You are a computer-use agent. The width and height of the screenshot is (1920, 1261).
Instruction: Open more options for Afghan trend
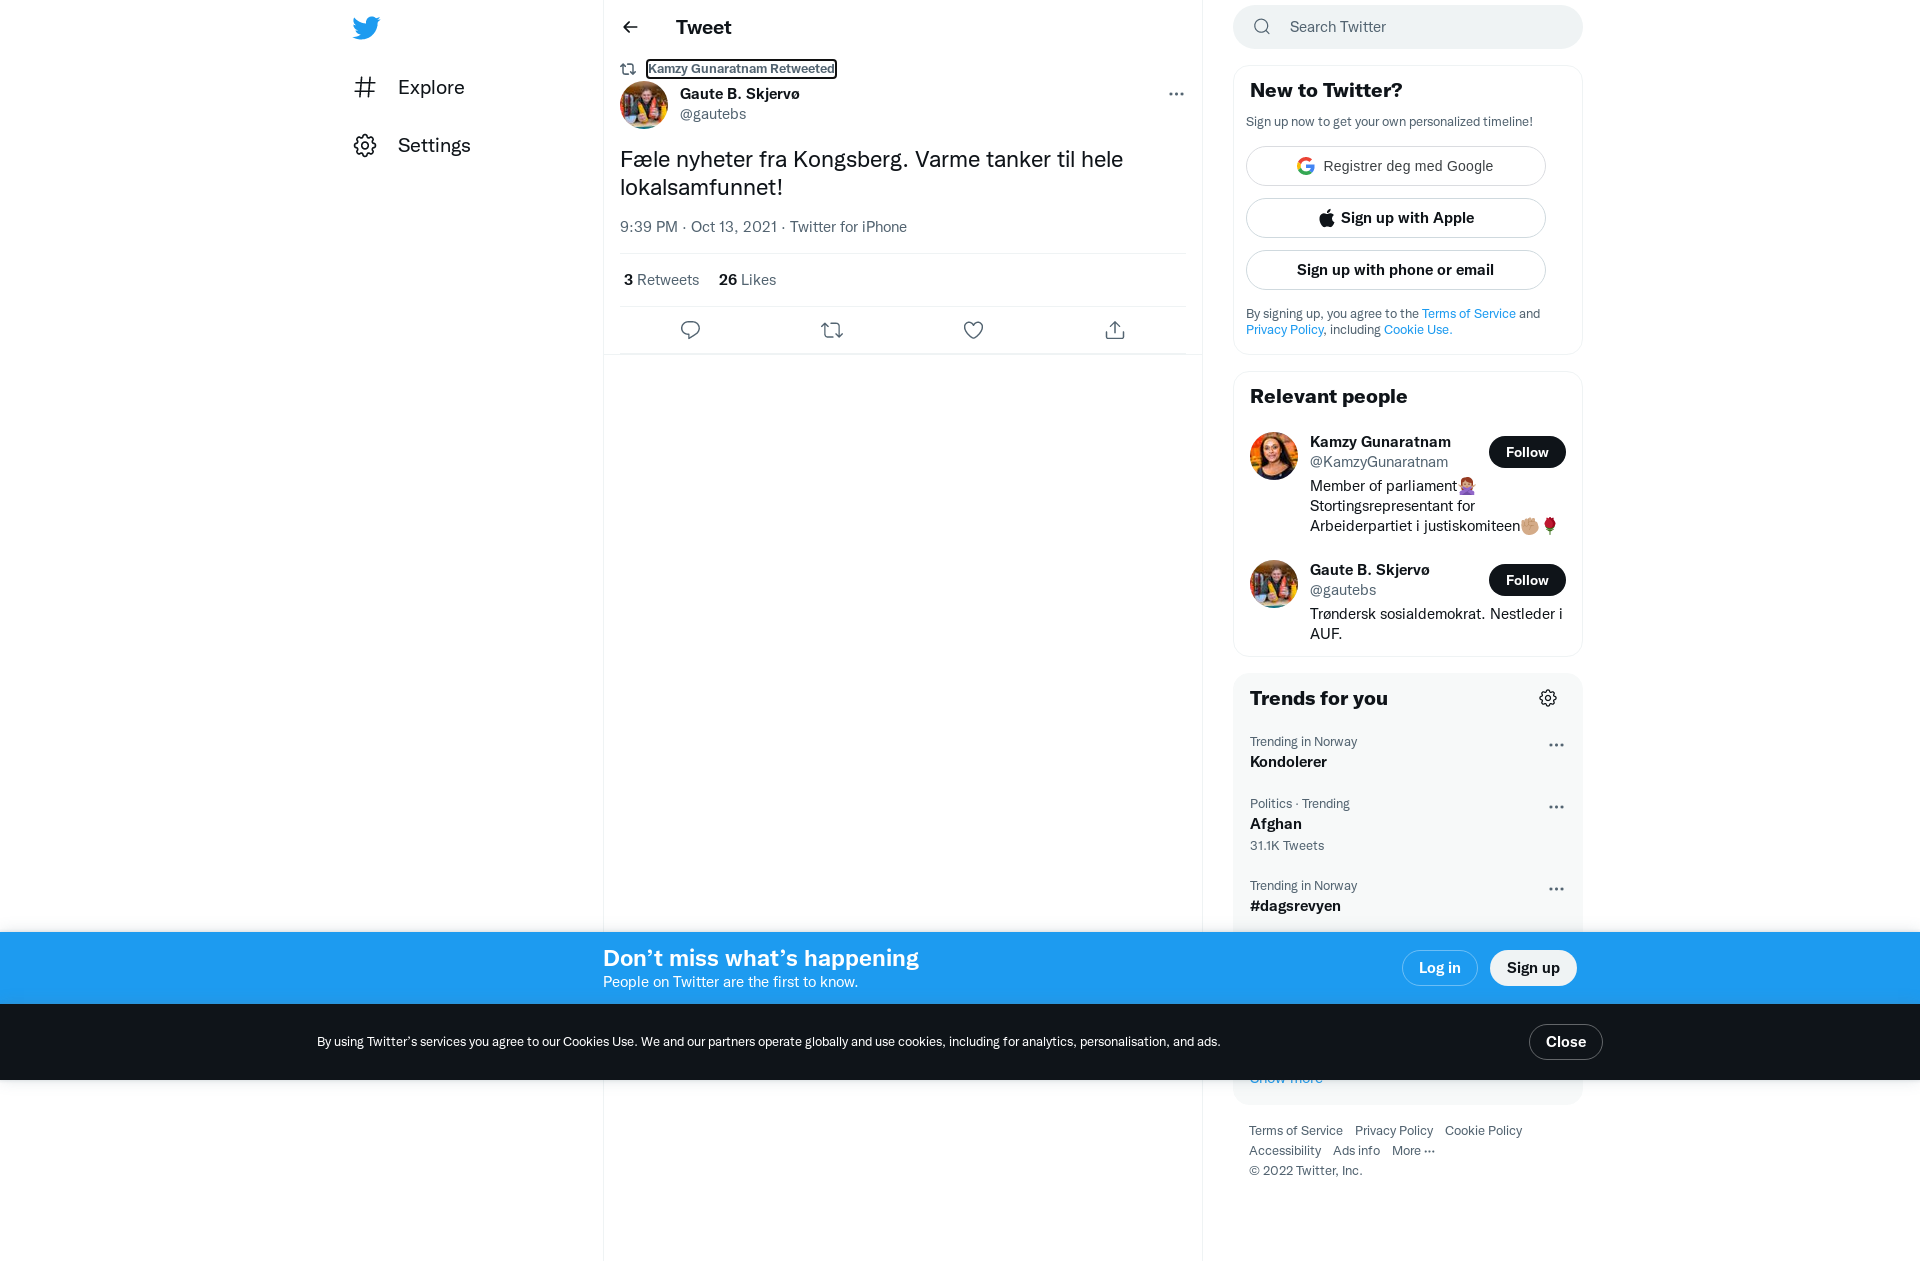click(x=1556, y=807)
